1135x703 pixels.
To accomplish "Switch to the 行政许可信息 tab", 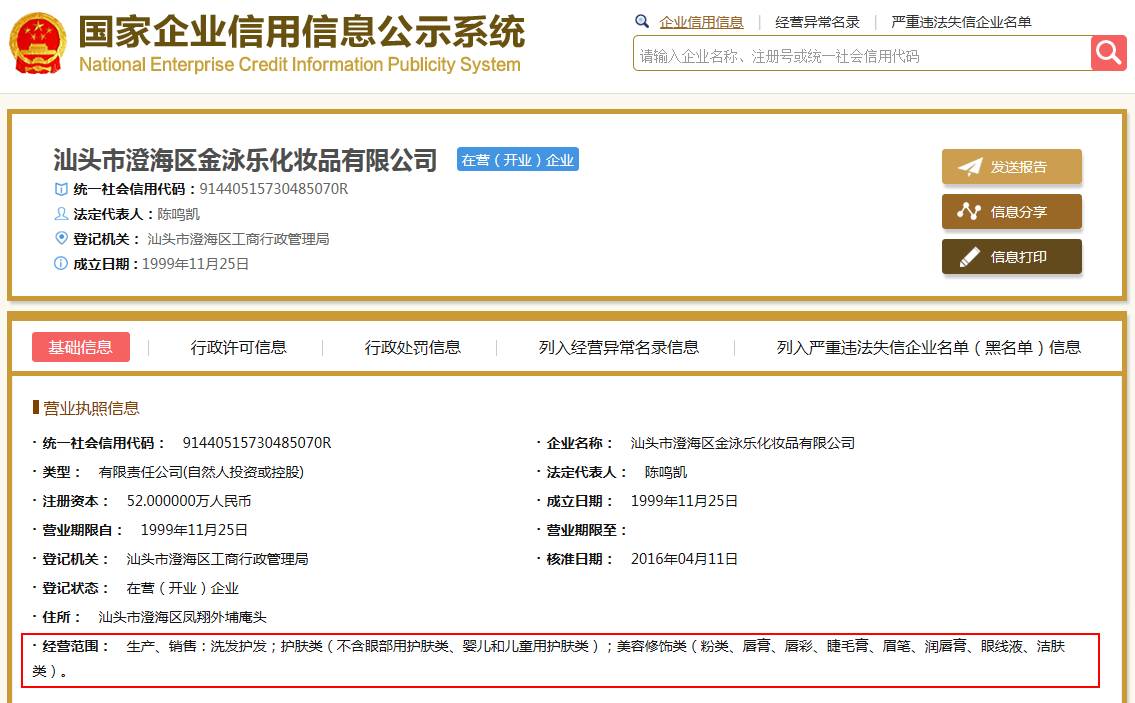I will [x=238, y=348].
